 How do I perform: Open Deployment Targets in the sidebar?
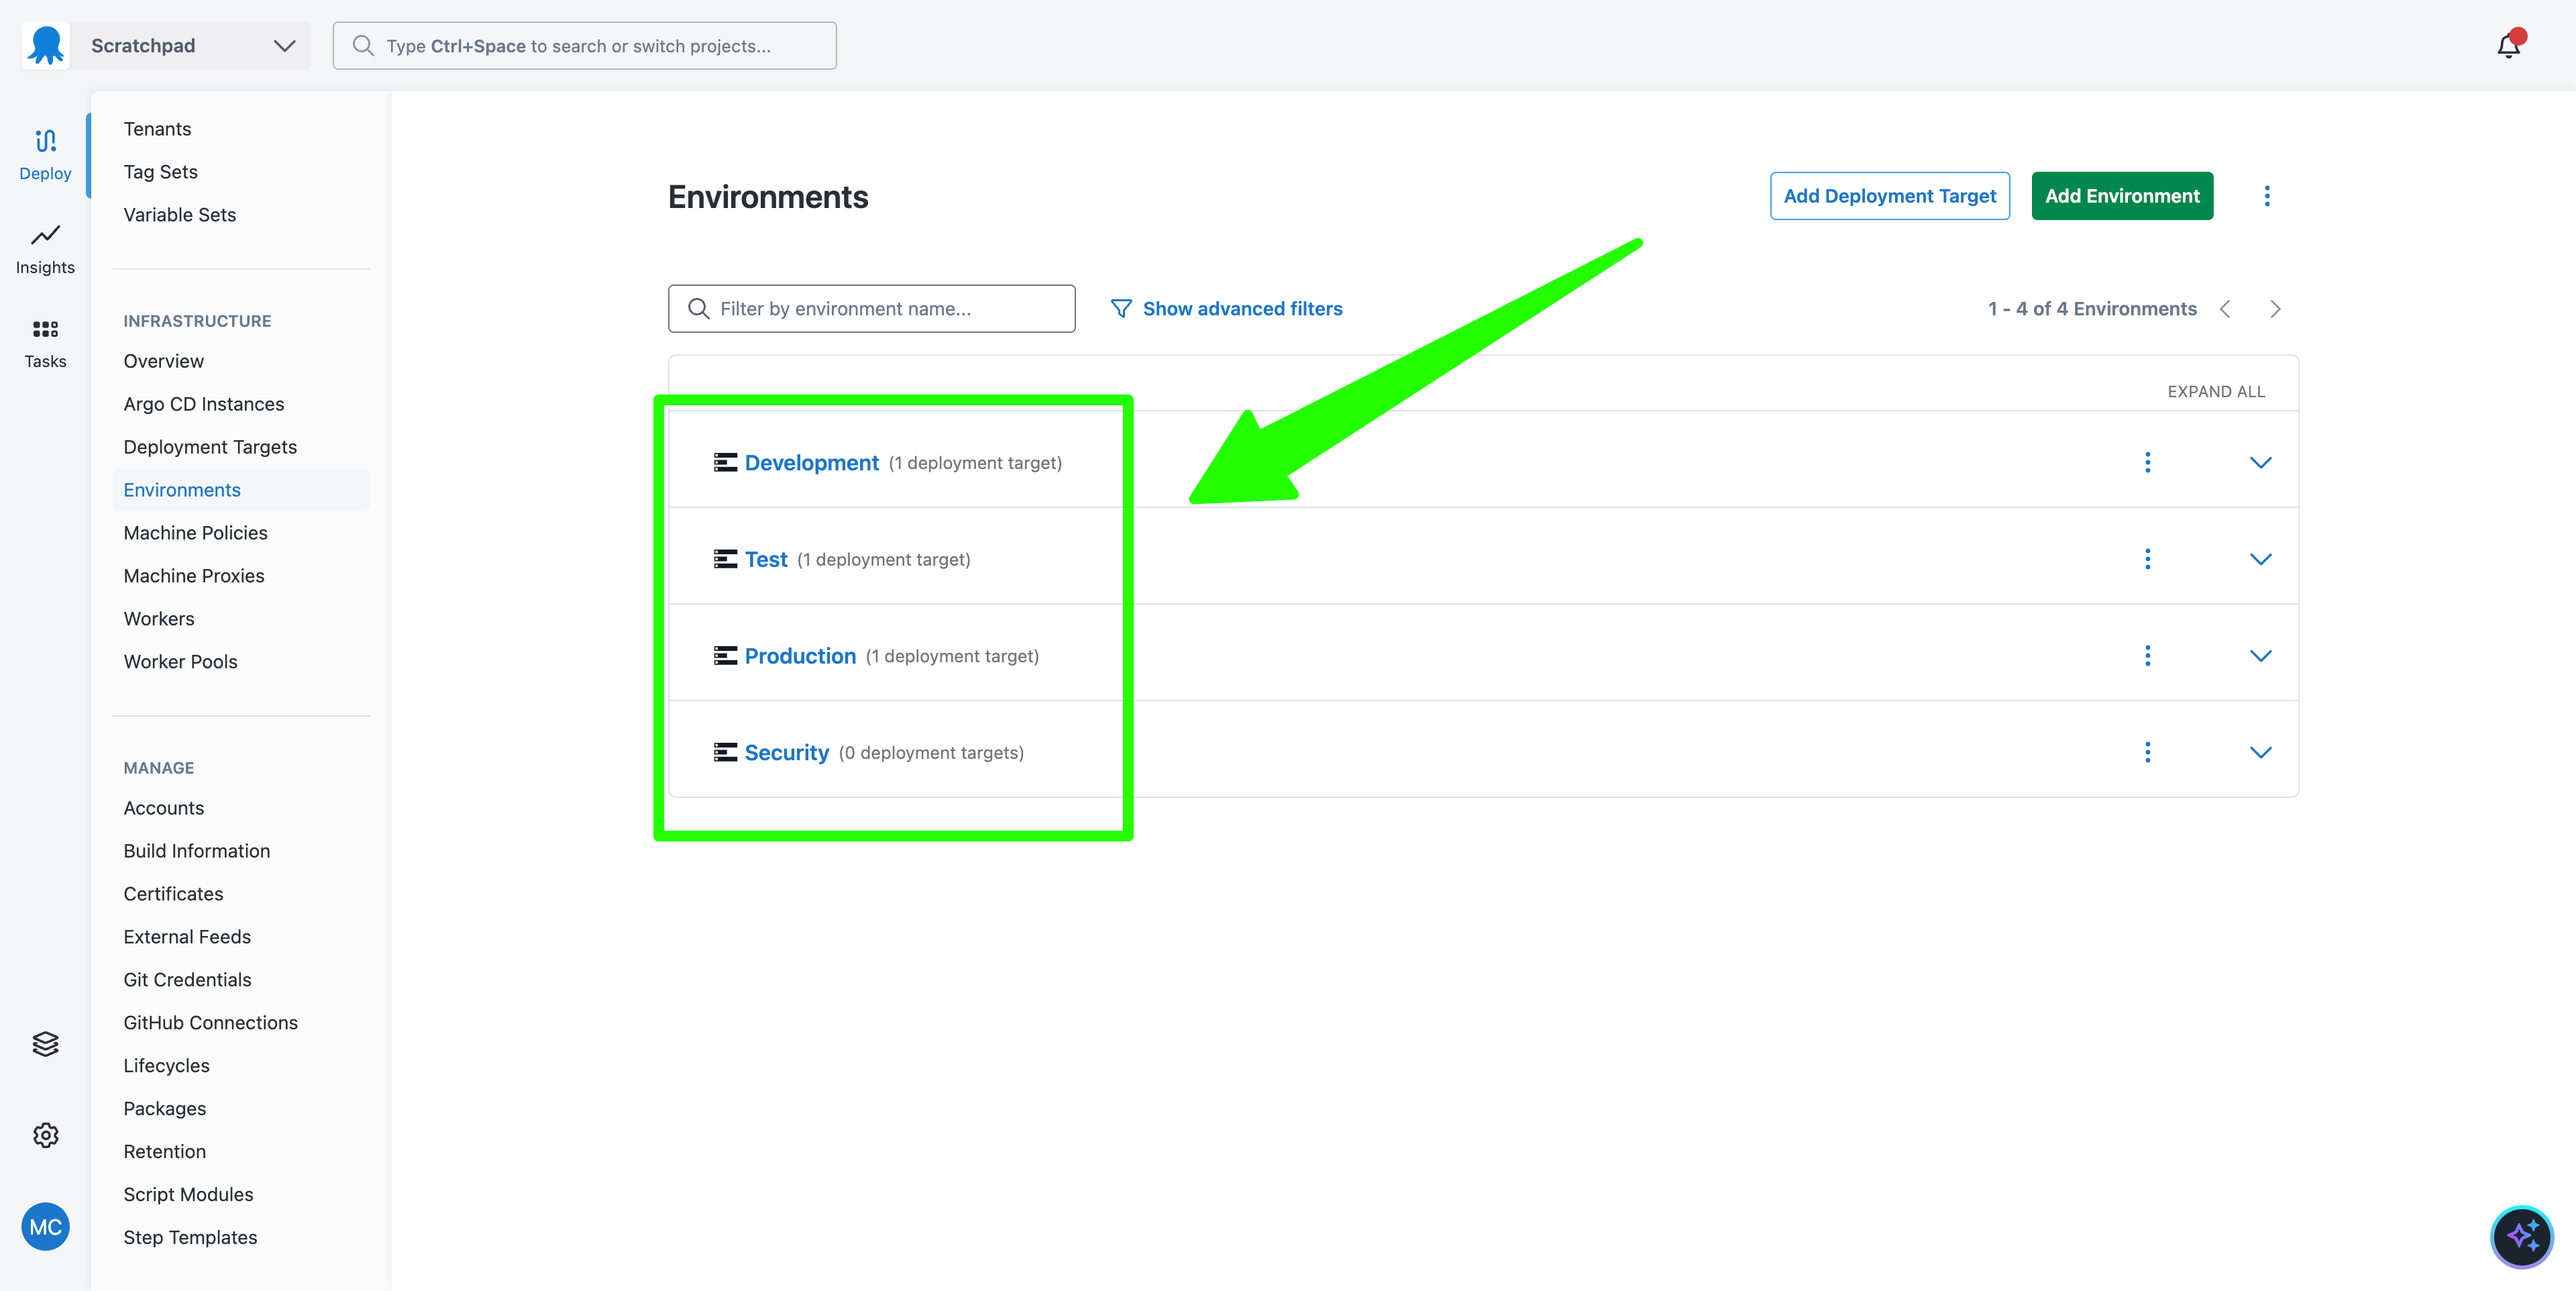click(x=210, y=447)
